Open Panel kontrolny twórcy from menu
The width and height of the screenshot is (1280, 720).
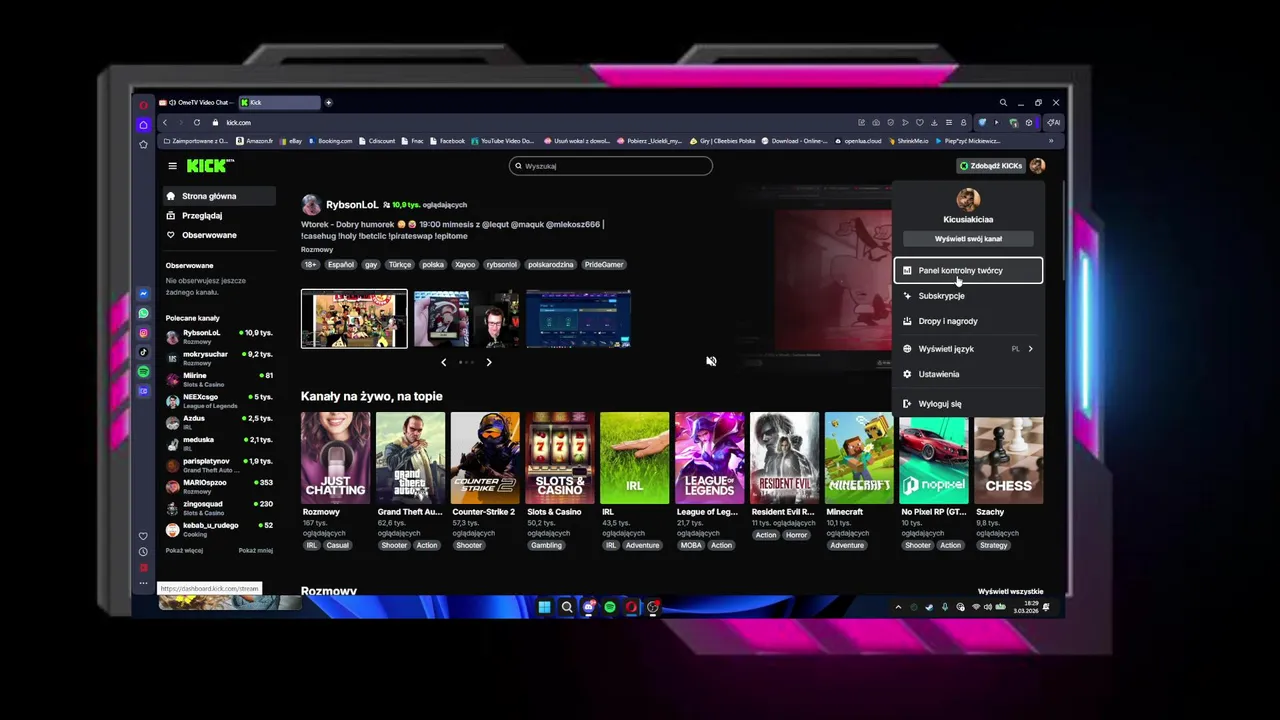pyautogui.click(x=968, y=270)
